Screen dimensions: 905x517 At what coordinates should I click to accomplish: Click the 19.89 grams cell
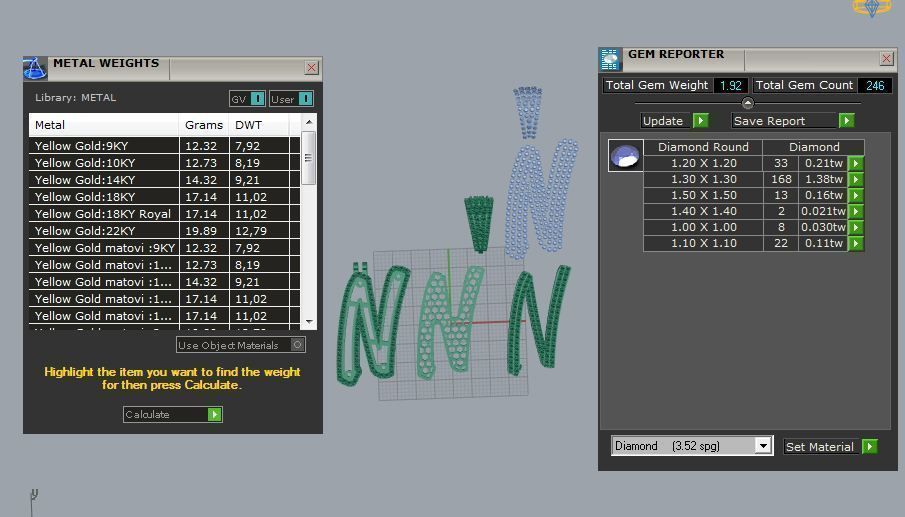tap(204, 231)
